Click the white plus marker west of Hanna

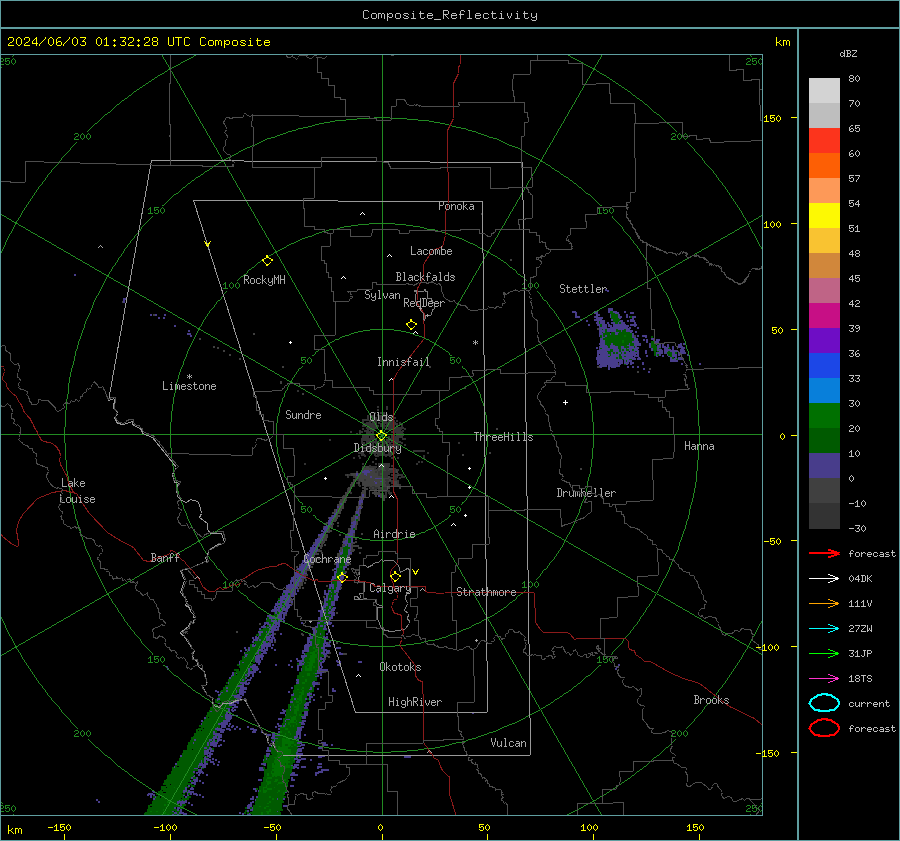click(565, 402)
